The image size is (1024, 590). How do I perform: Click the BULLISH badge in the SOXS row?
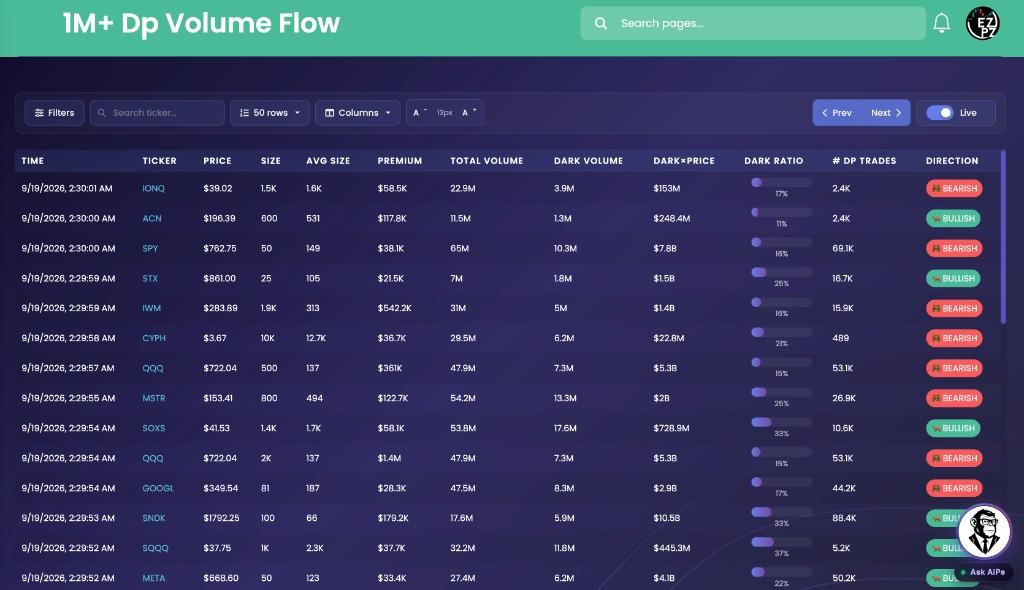[953, 428]
